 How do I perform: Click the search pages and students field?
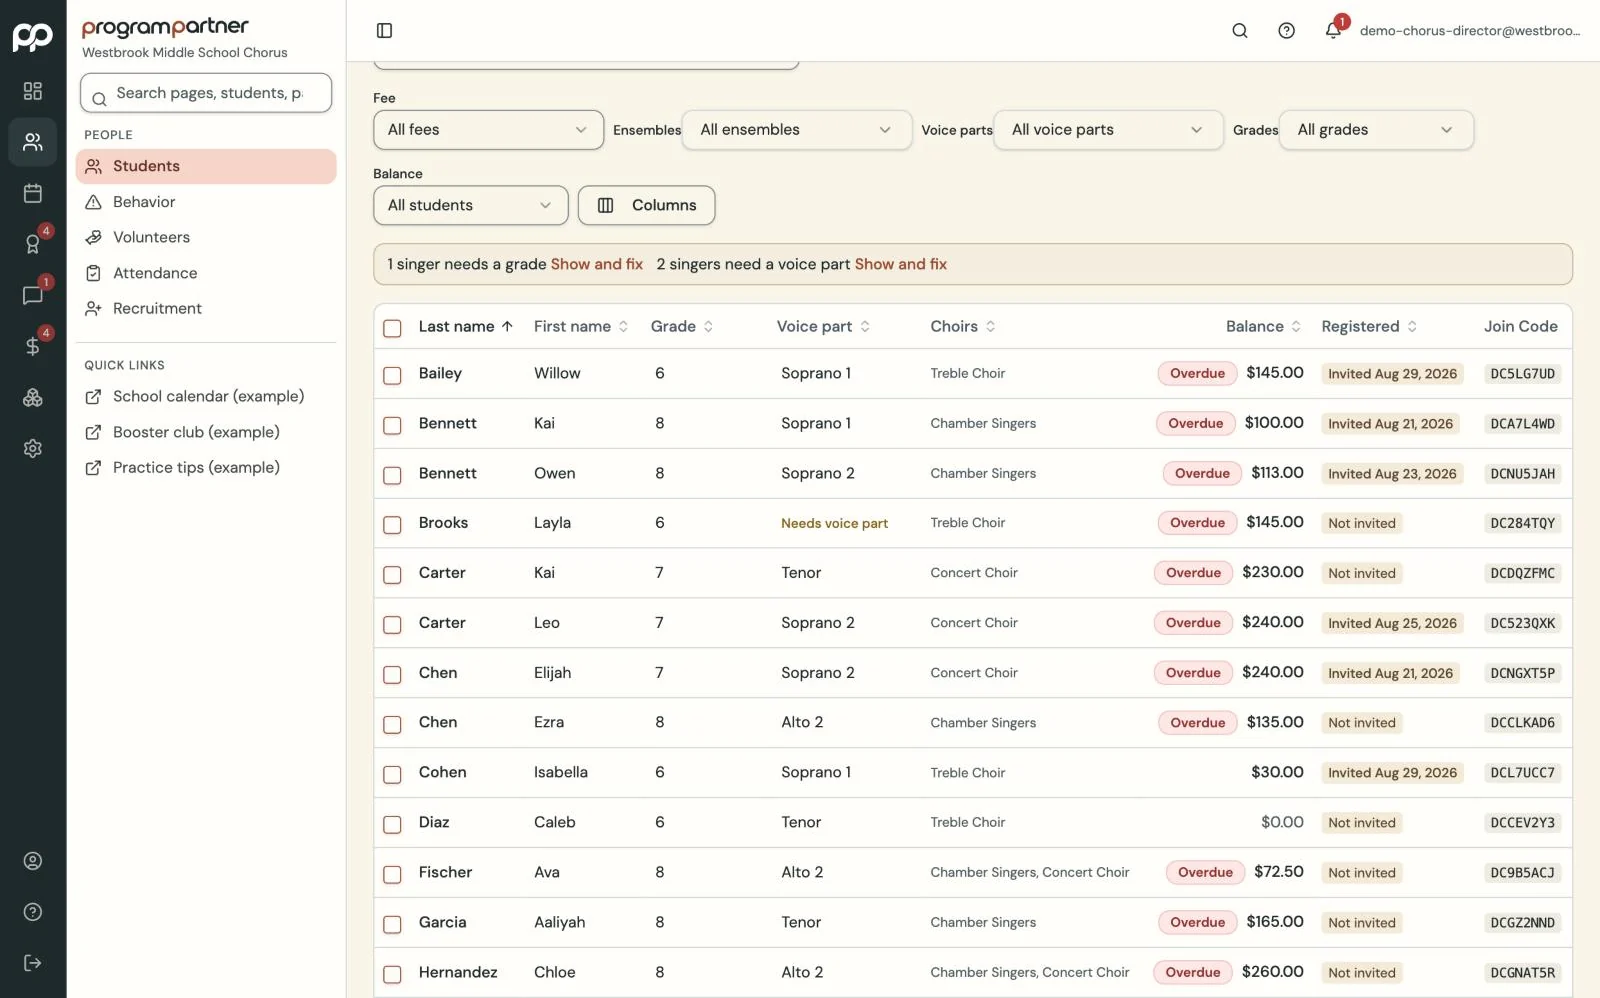206,93
